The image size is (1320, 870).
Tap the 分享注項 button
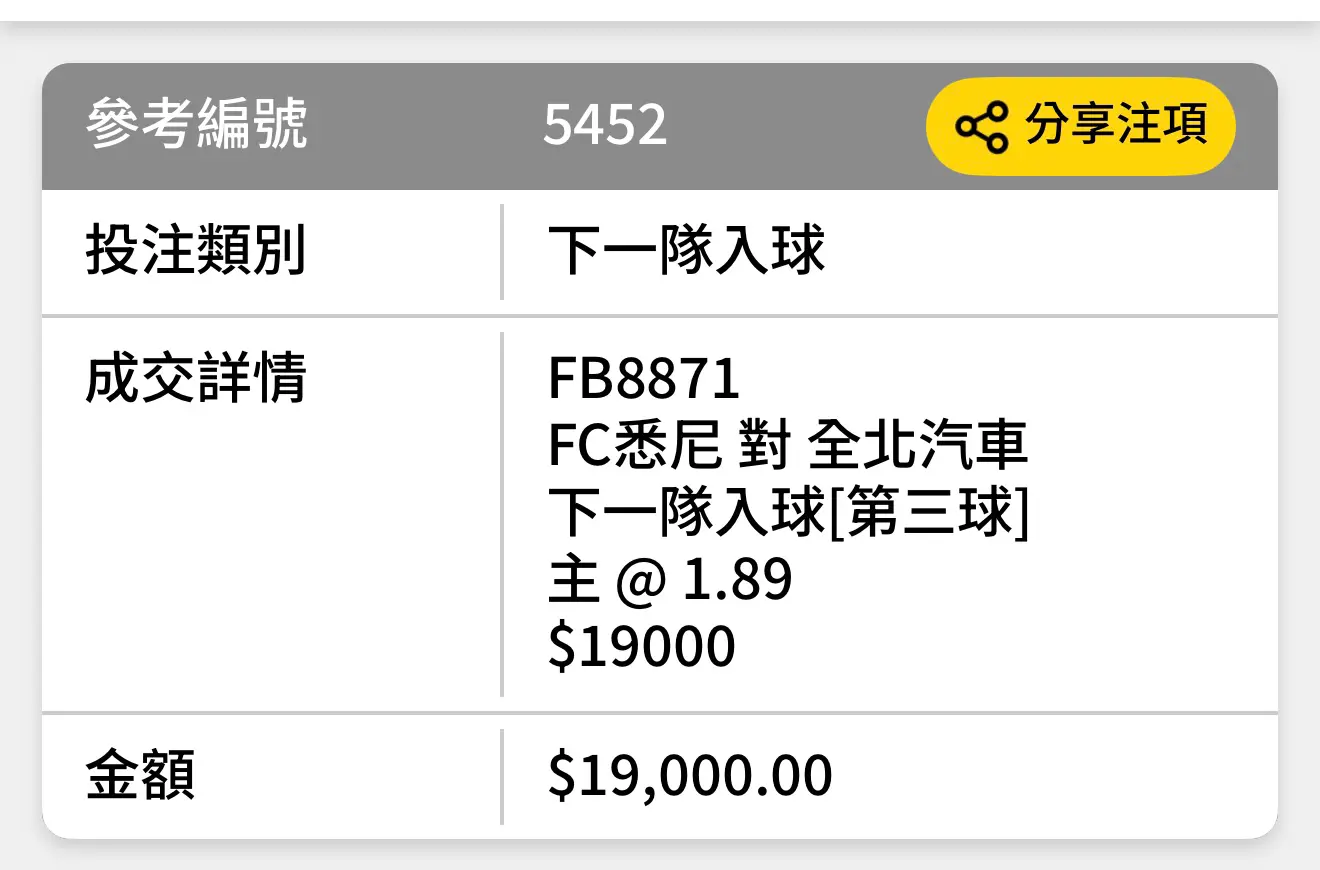[x=1081, y=126]
